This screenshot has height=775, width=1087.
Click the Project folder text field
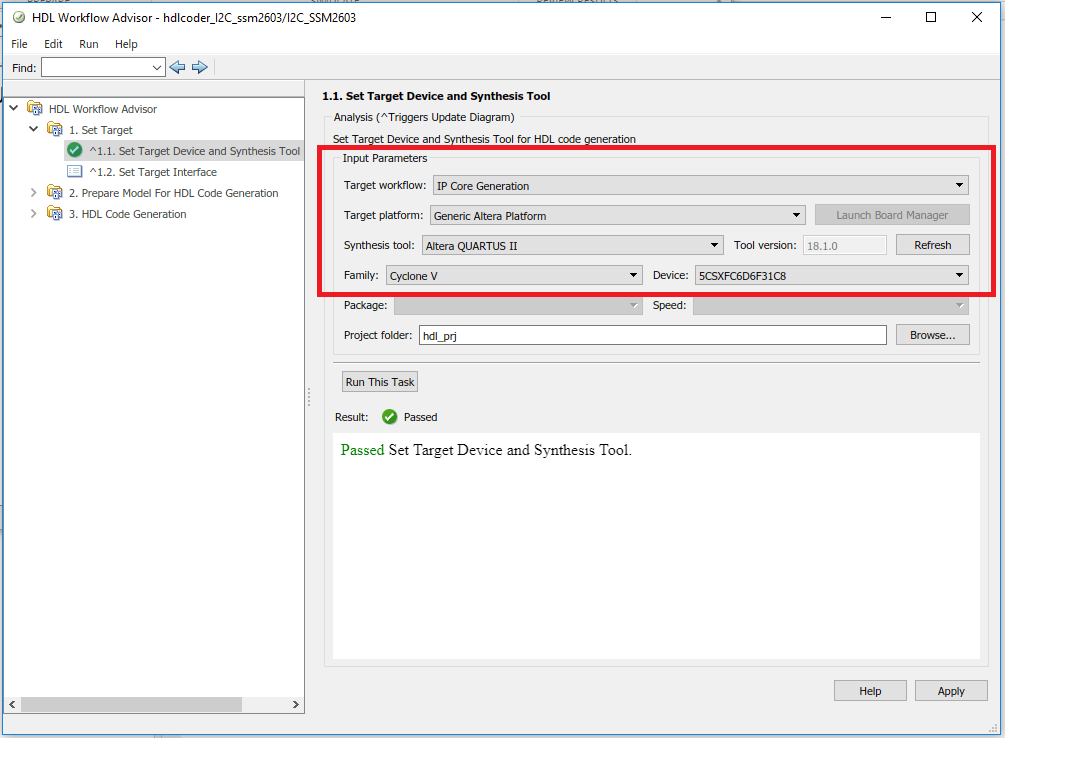[653, 335]
